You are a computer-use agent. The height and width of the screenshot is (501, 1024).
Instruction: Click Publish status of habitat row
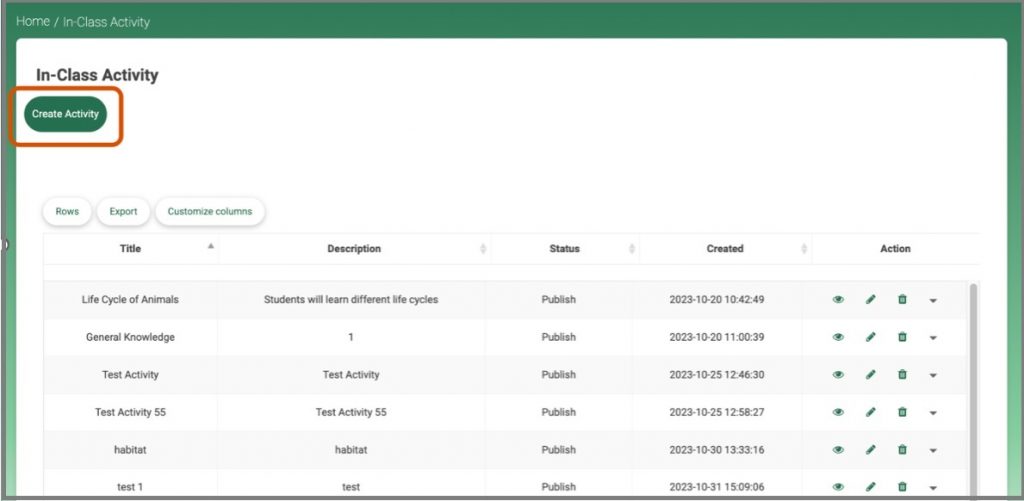click(558, 450)
